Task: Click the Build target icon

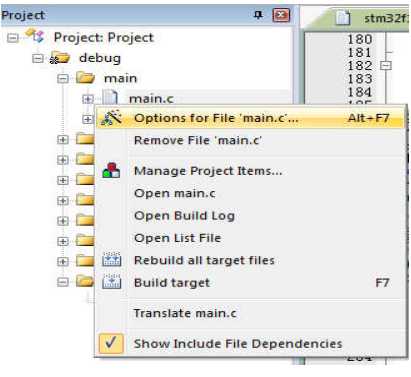Action: tap(111, 282)
